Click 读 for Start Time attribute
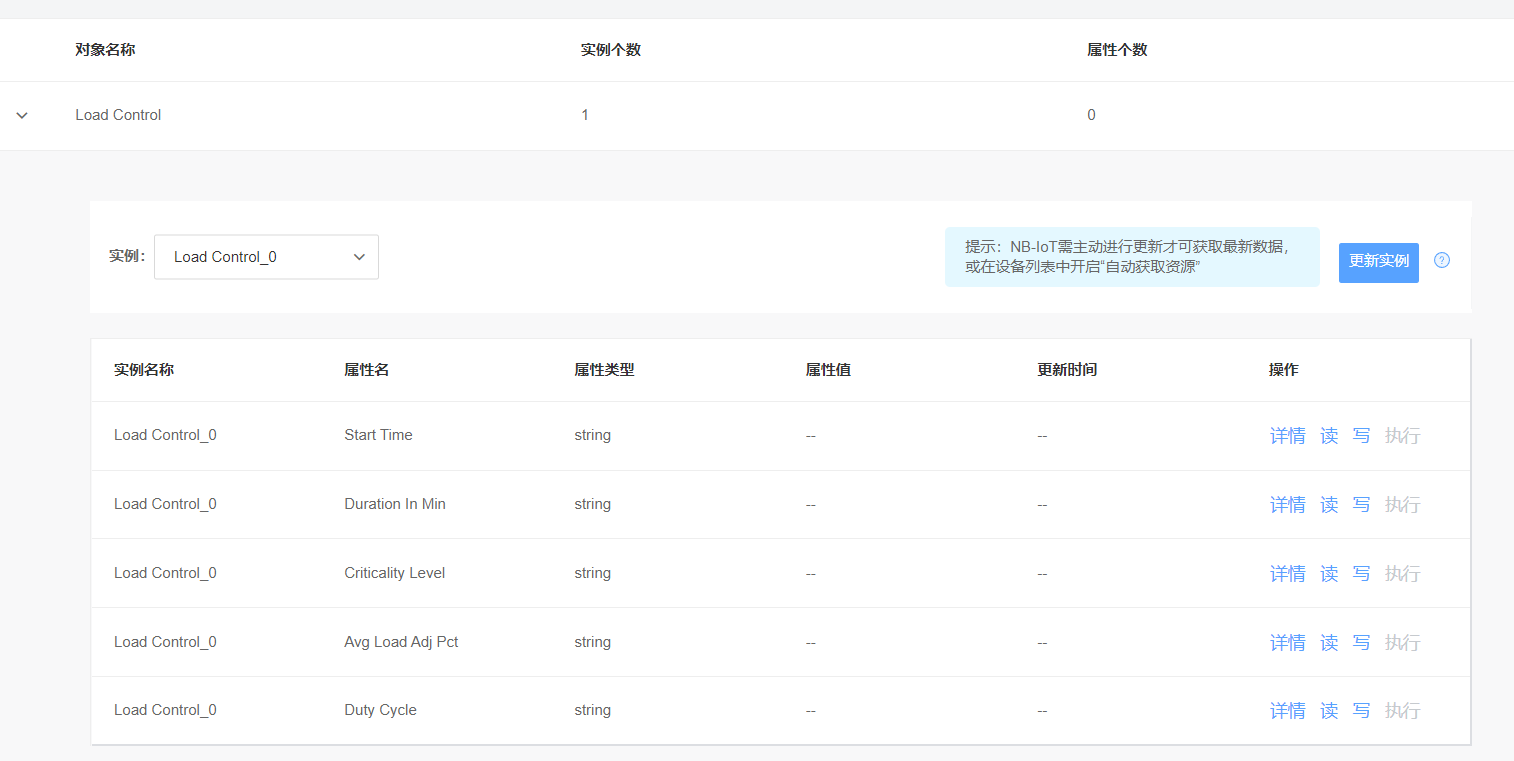The image size is (1514, 761). [x=1329, y=436]
